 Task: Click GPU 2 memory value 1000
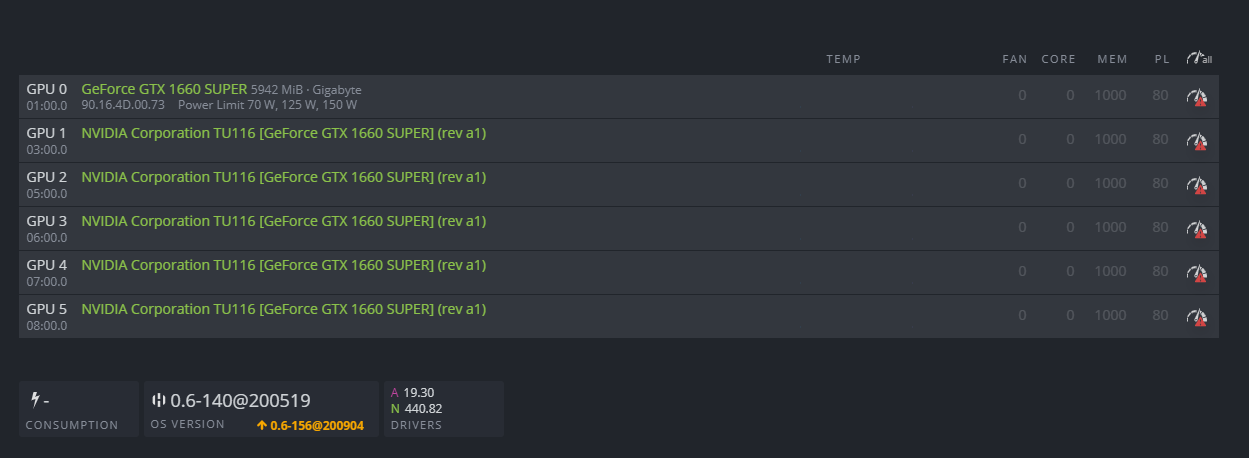[1110, 184]
